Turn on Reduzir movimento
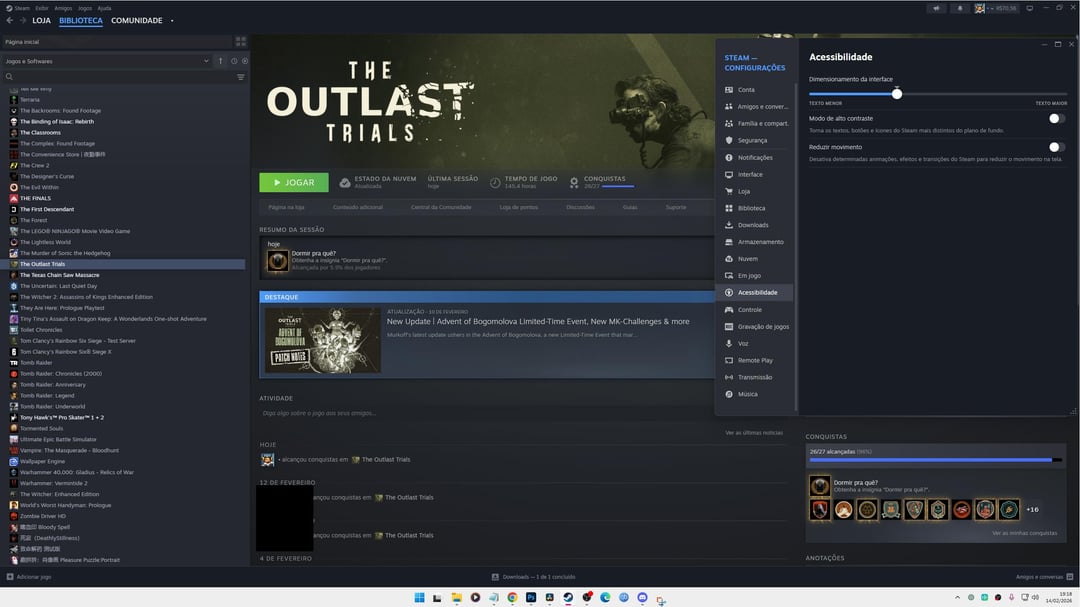The width and height of the screenshot is (1080, 607). tap(1055, 147)
